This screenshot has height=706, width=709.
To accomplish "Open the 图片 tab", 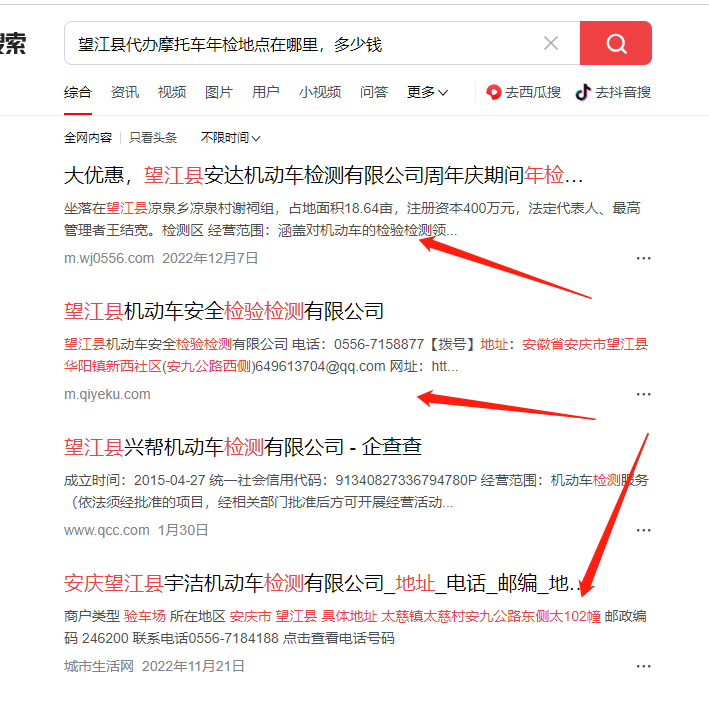I will [219, 92].
